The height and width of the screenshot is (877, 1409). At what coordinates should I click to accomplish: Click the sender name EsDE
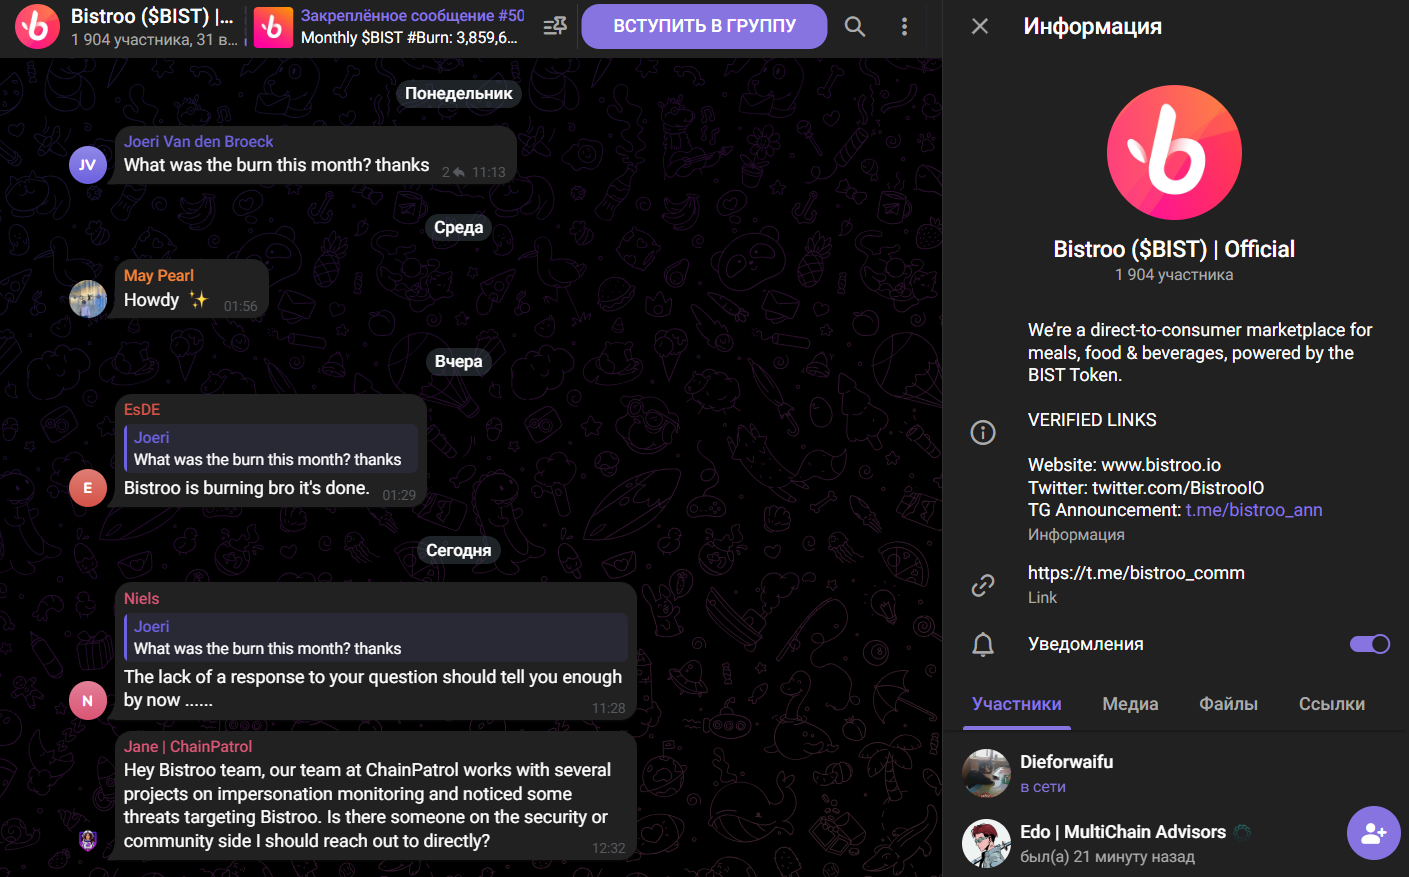point(142,410)
